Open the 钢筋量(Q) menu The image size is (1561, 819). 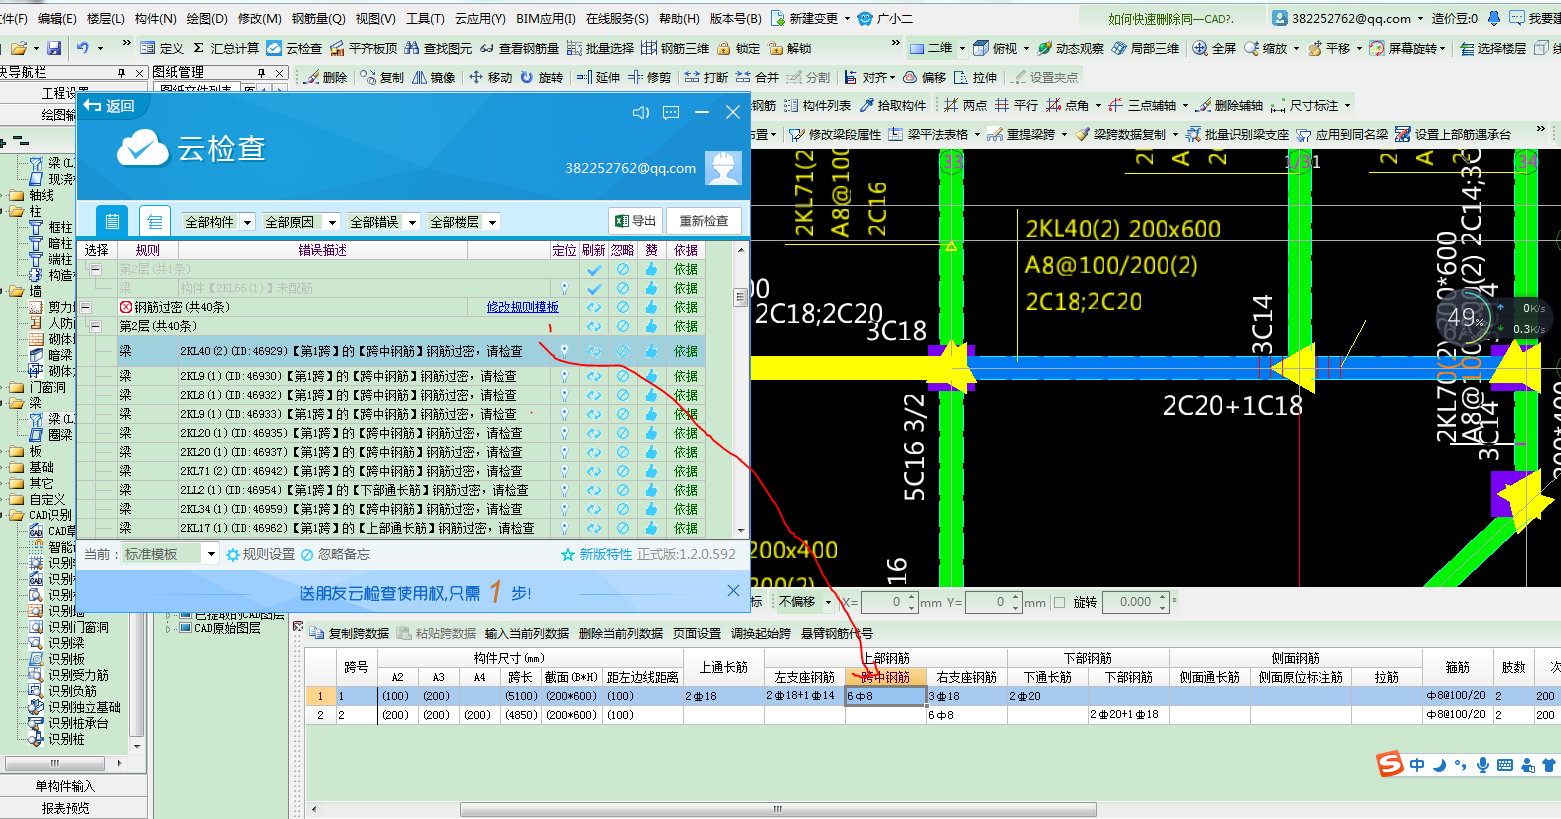(x=318, y=18)
